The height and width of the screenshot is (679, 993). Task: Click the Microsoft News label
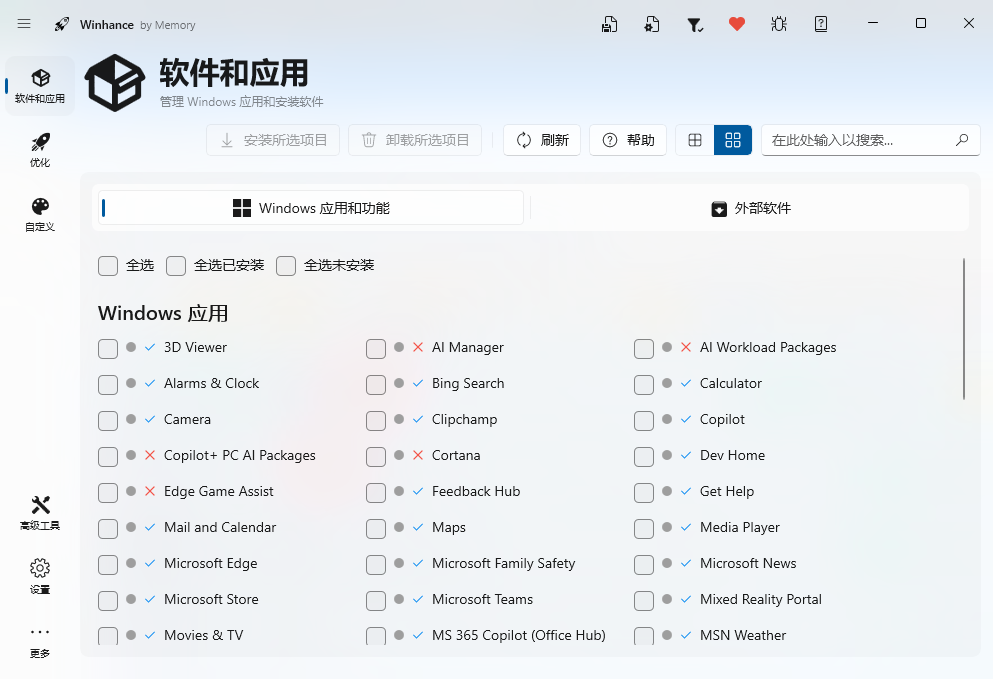click(x=748, y=563)
